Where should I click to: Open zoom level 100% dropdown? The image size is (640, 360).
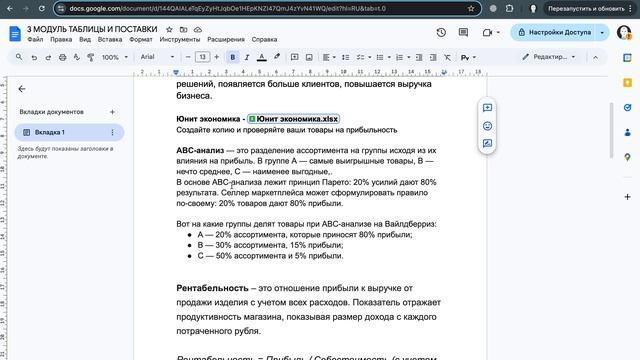tap(114, 58)
